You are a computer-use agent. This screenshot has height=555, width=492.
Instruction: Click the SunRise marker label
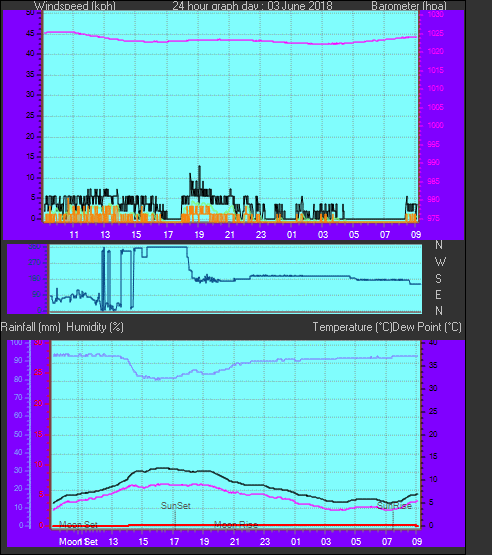click(x=394, y=506)
